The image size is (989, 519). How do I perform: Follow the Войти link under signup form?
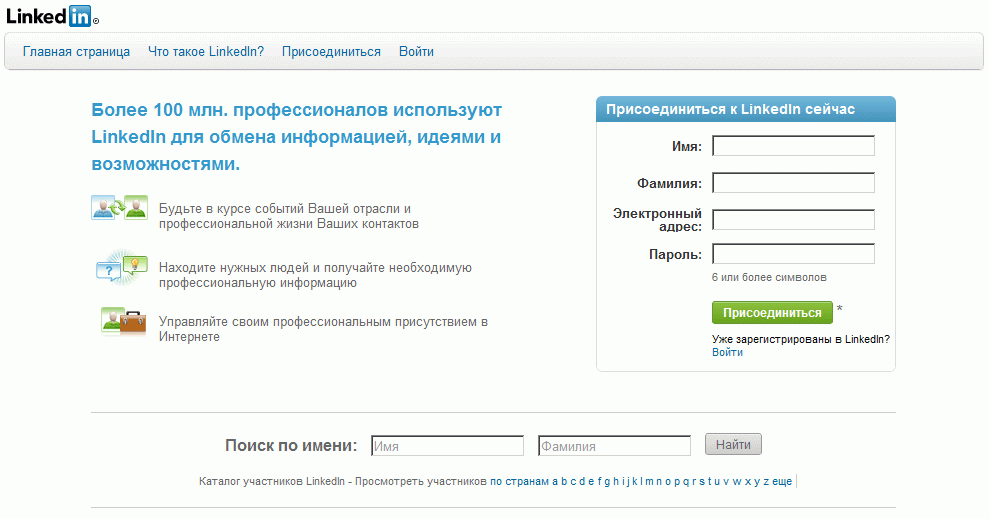pyautogui.click(x=727, y=353)
